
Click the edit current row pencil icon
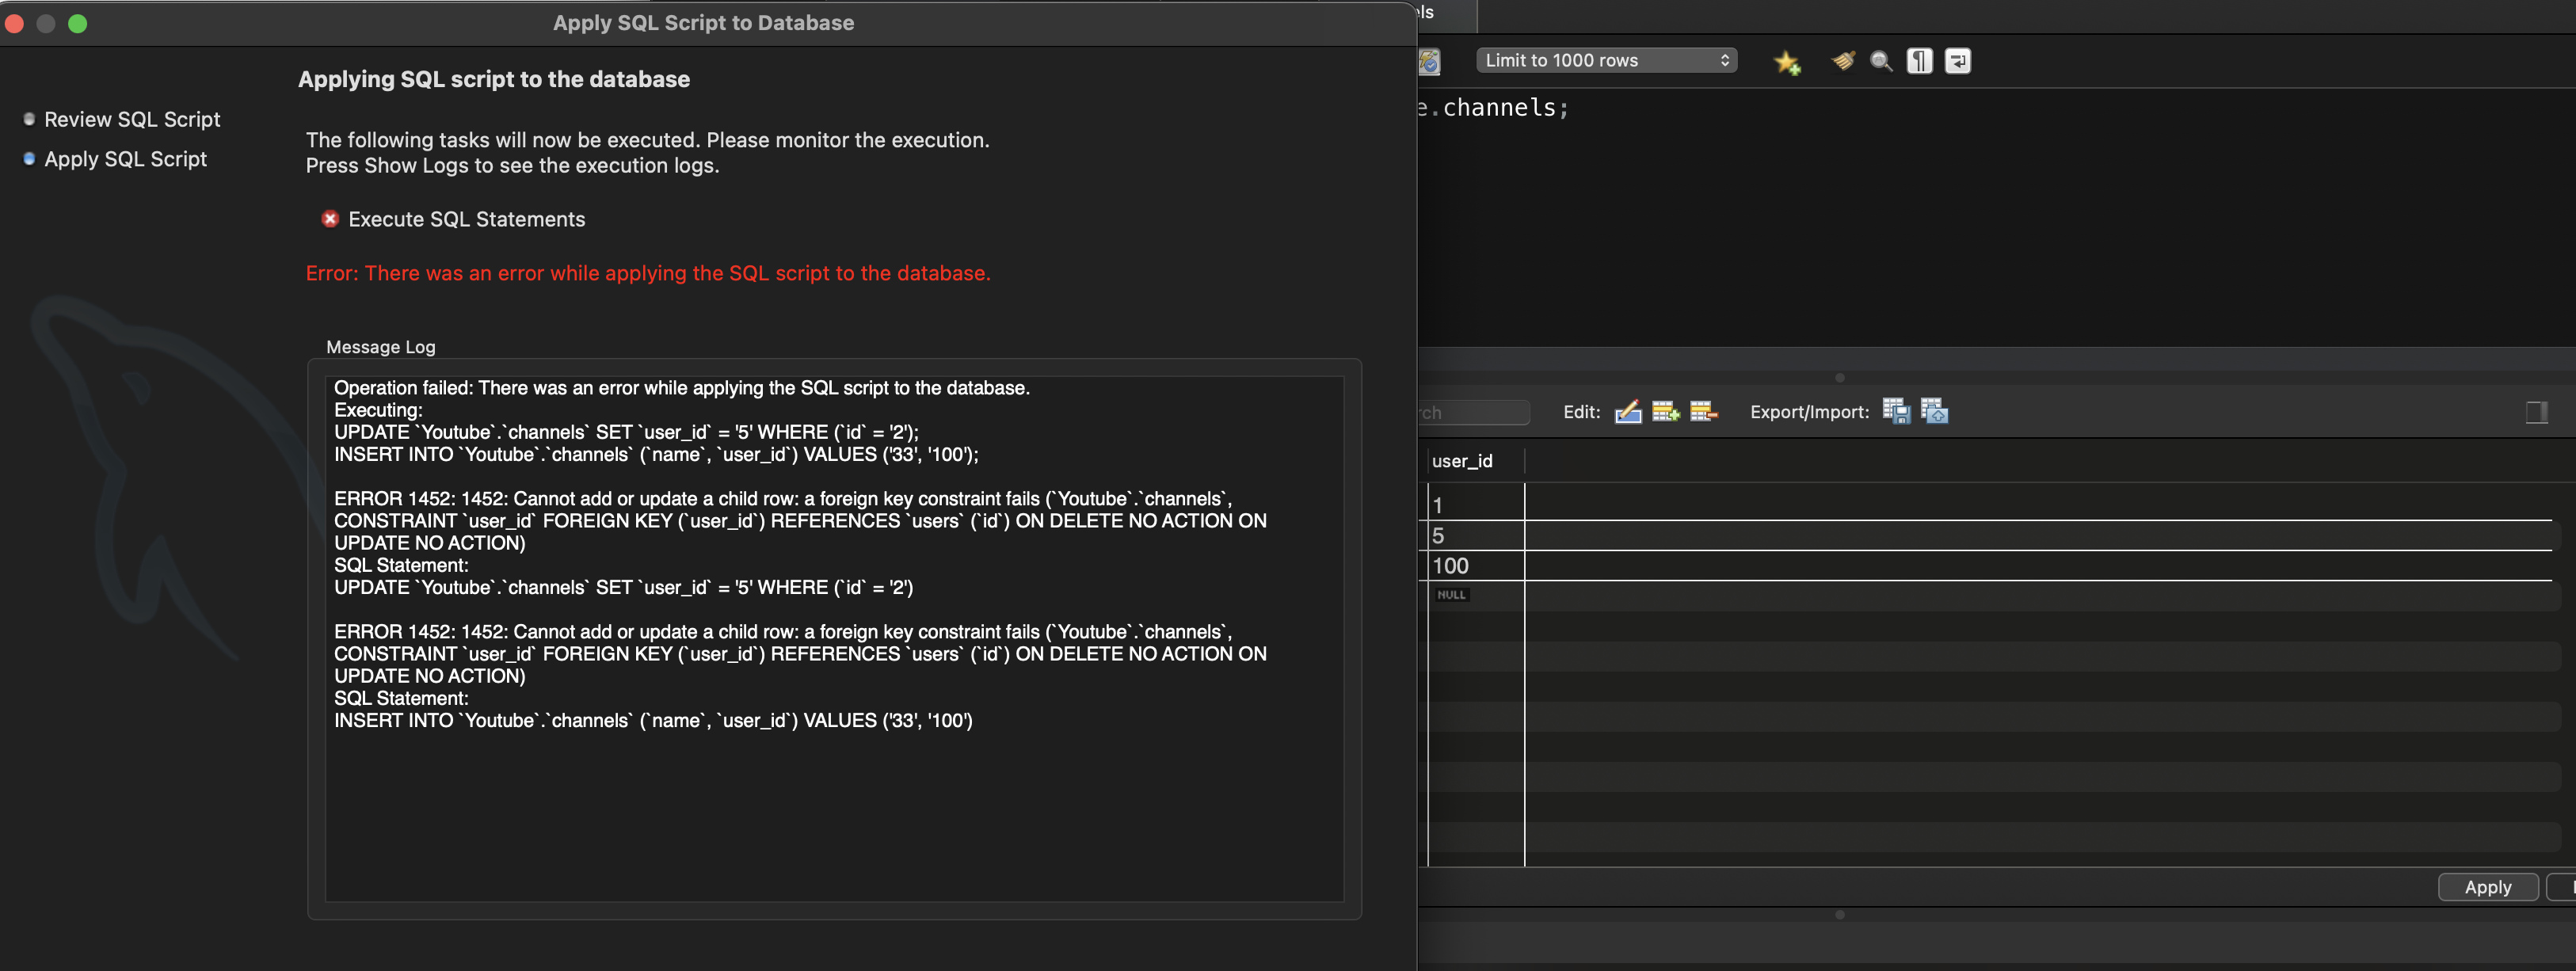click(1628, 412)
